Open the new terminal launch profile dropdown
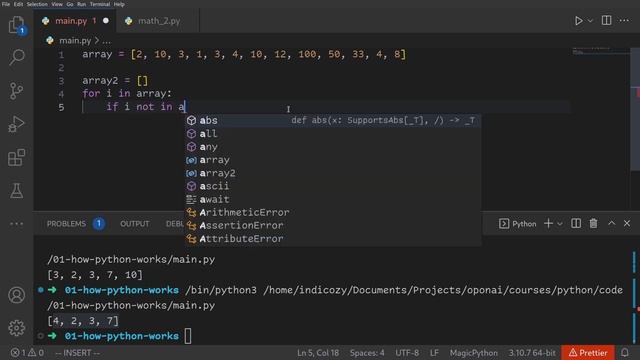This screenshot has height=360, width=640. (x=560, y=224)
